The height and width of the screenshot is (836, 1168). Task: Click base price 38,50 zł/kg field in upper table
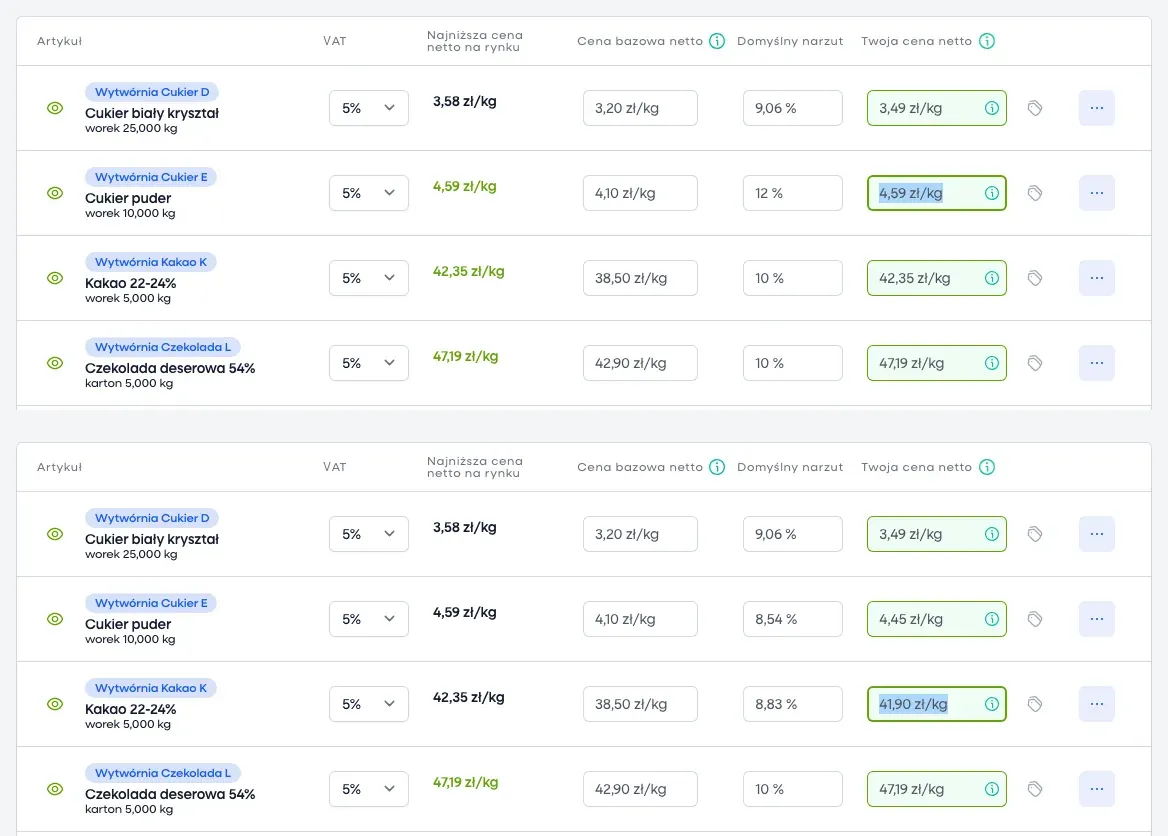point(640,278)
